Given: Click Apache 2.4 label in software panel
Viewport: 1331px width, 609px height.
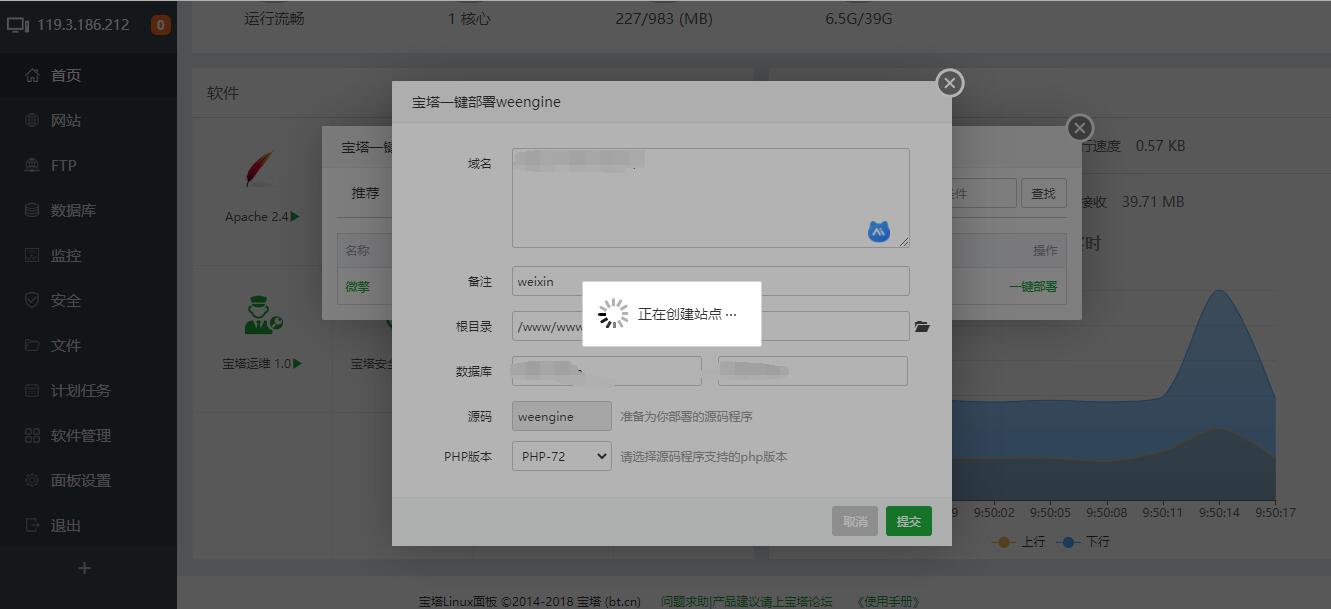Looking at the screenshot, I should [x=262, y=216].
